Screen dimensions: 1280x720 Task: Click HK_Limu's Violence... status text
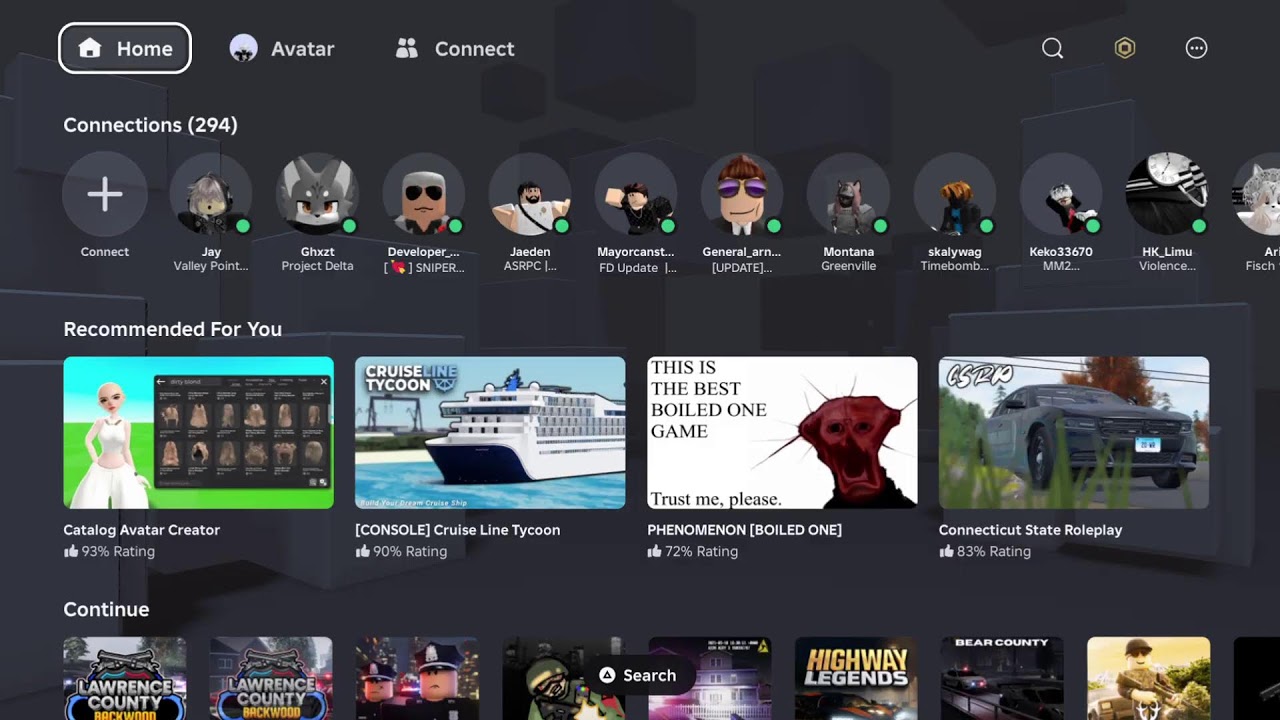[x=1168, y=266]
